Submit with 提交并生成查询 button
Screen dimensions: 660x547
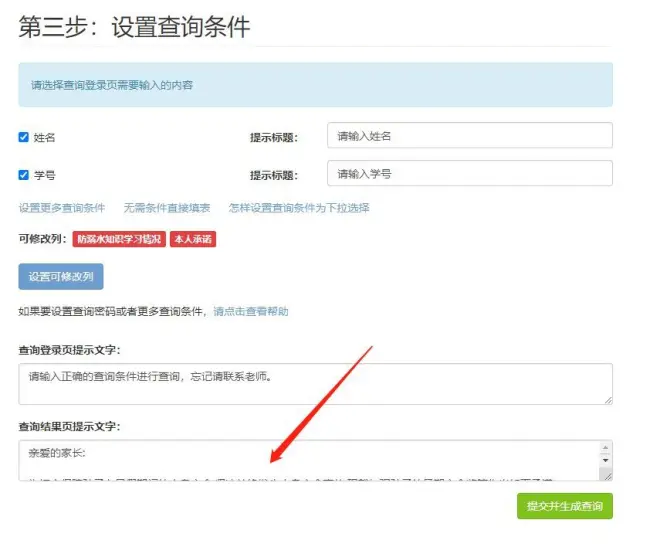pyautogui.click(x=564, y=506)
